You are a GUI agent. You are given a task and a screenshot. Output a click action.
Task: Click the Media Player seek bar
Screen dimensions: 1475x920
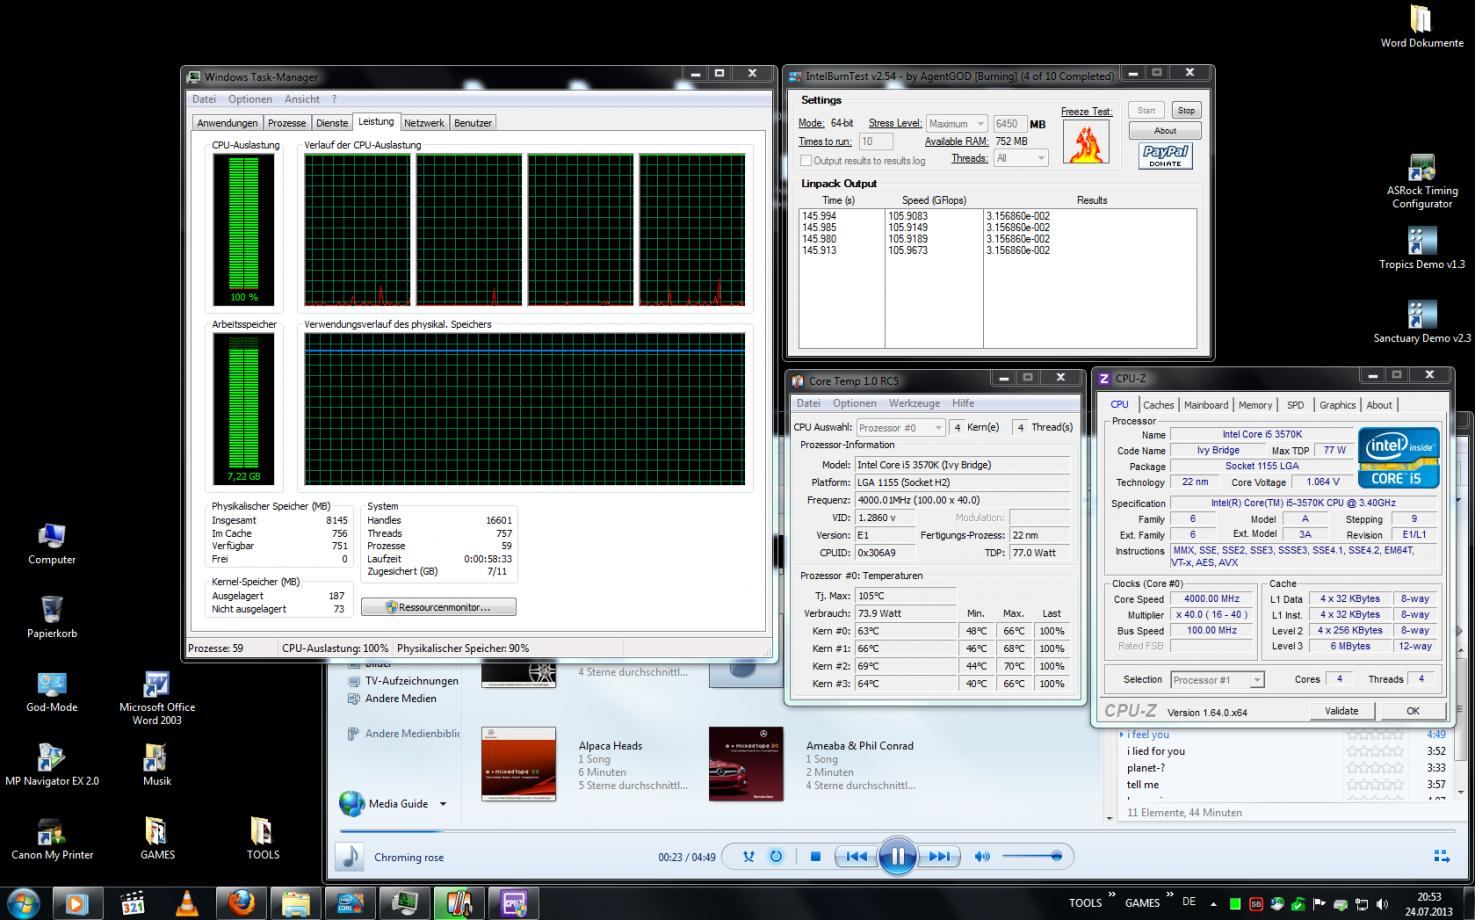(890, 831)
